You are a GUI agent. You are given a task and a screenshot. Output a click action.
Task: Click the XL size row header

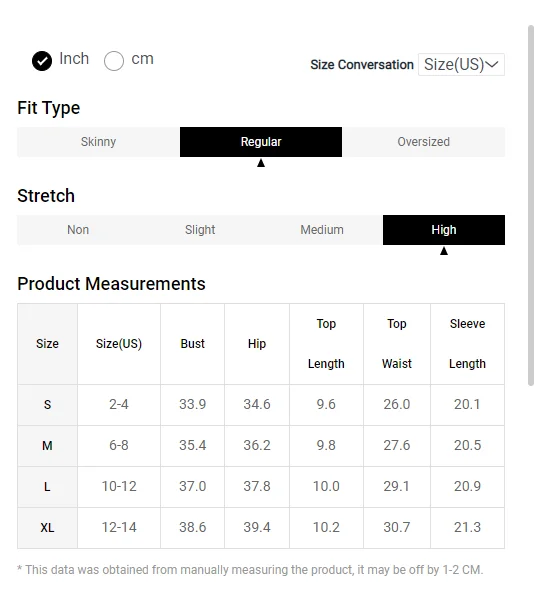pyautogui.click(x=47, y=527)
